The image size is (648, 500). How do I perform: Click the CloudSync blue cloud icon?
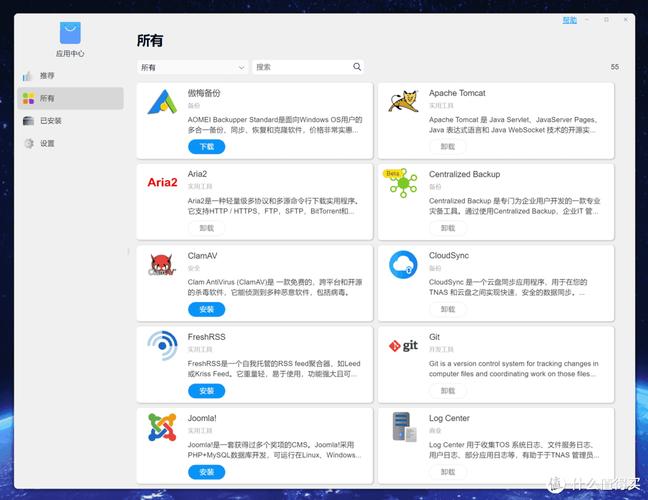tap(403, 264)
